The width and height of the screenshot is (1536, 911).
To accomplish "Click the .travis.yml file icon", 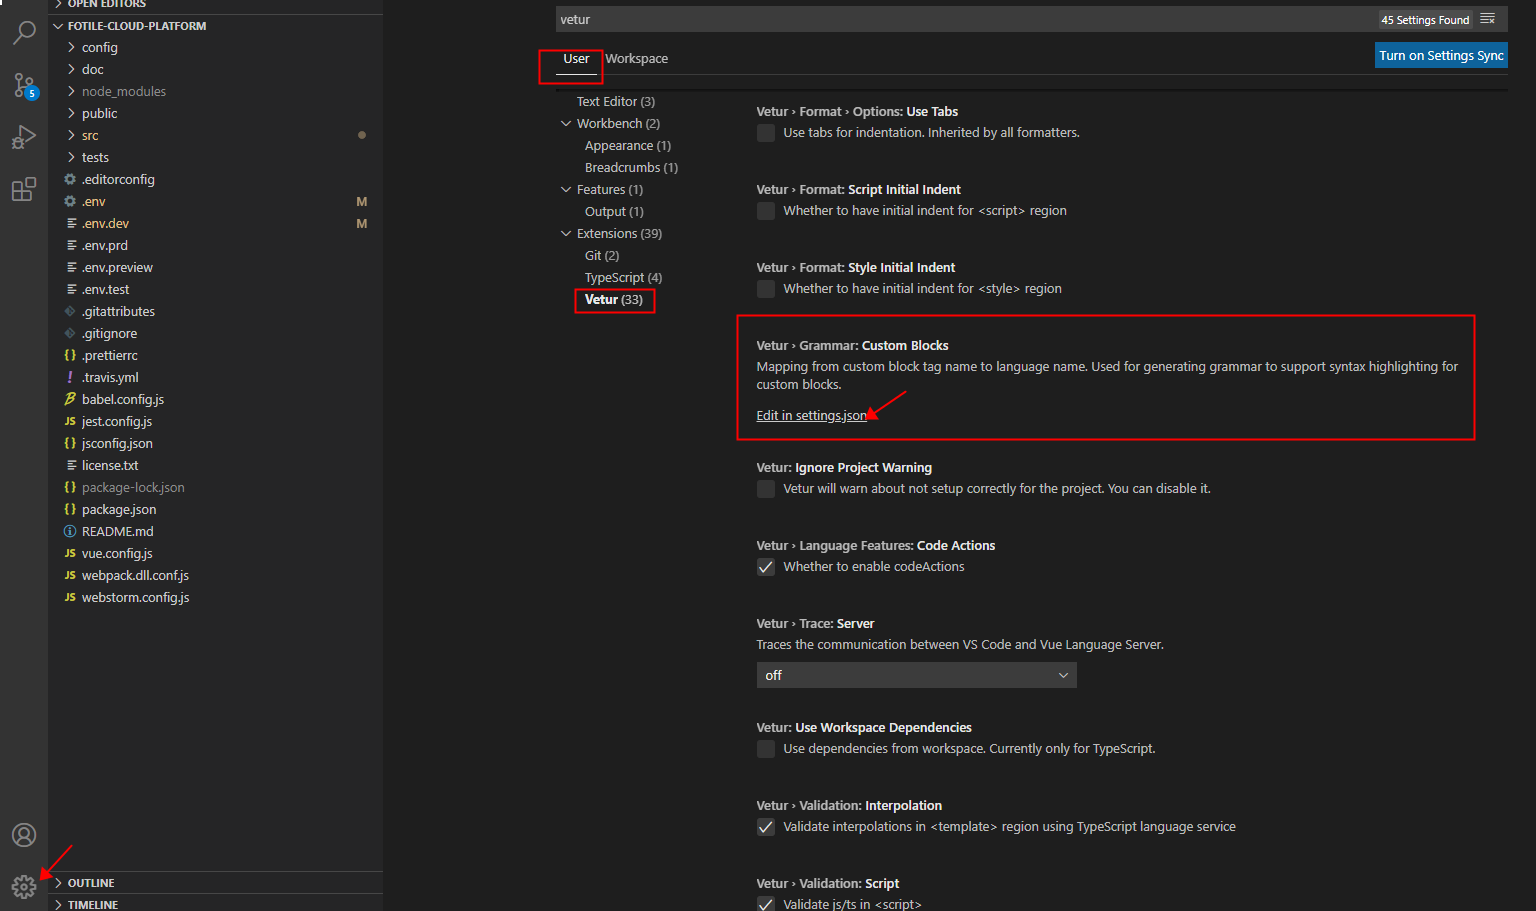I will click(70, 377).
